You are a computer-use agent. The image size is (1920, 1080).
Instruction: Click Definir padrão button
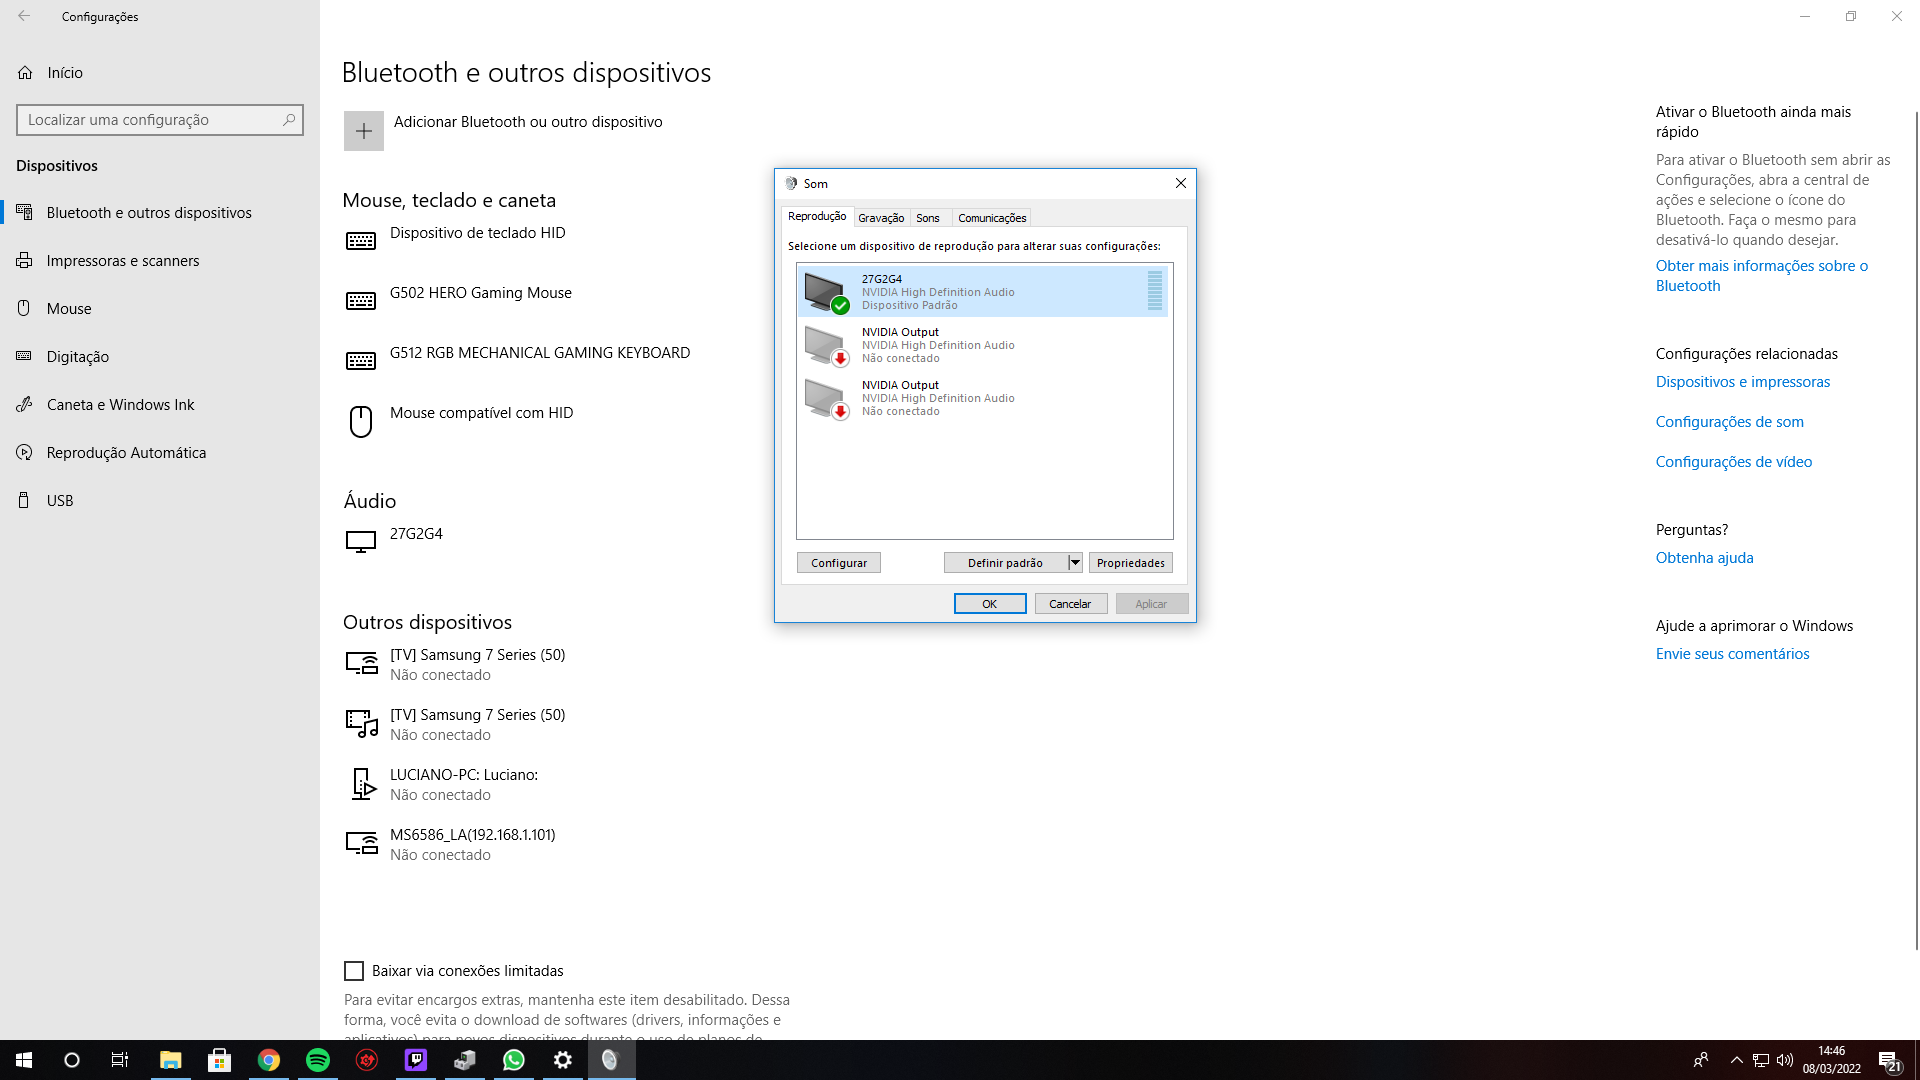click(1006, 563)
